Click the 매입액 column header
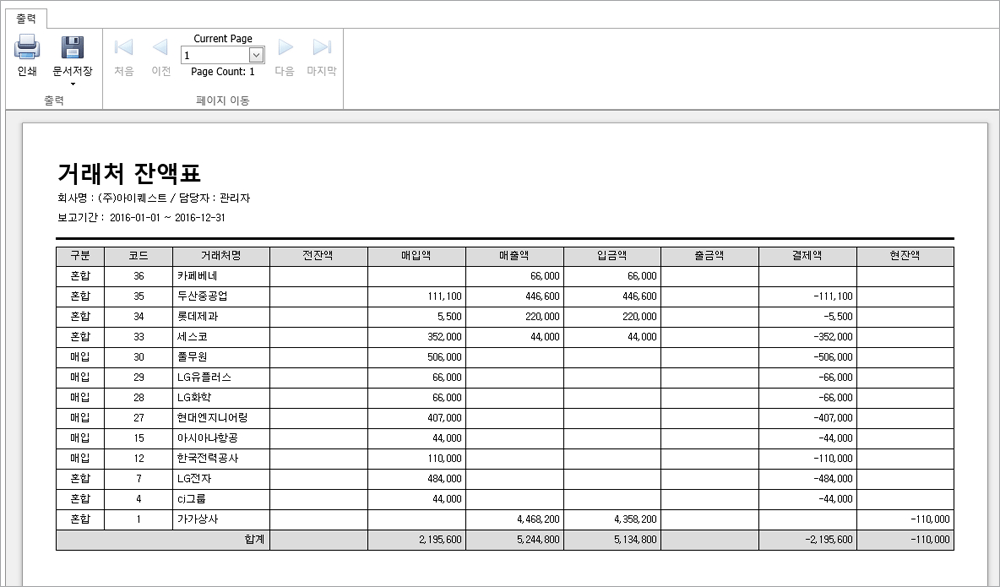1000x587 pixels. coord(416,256)
